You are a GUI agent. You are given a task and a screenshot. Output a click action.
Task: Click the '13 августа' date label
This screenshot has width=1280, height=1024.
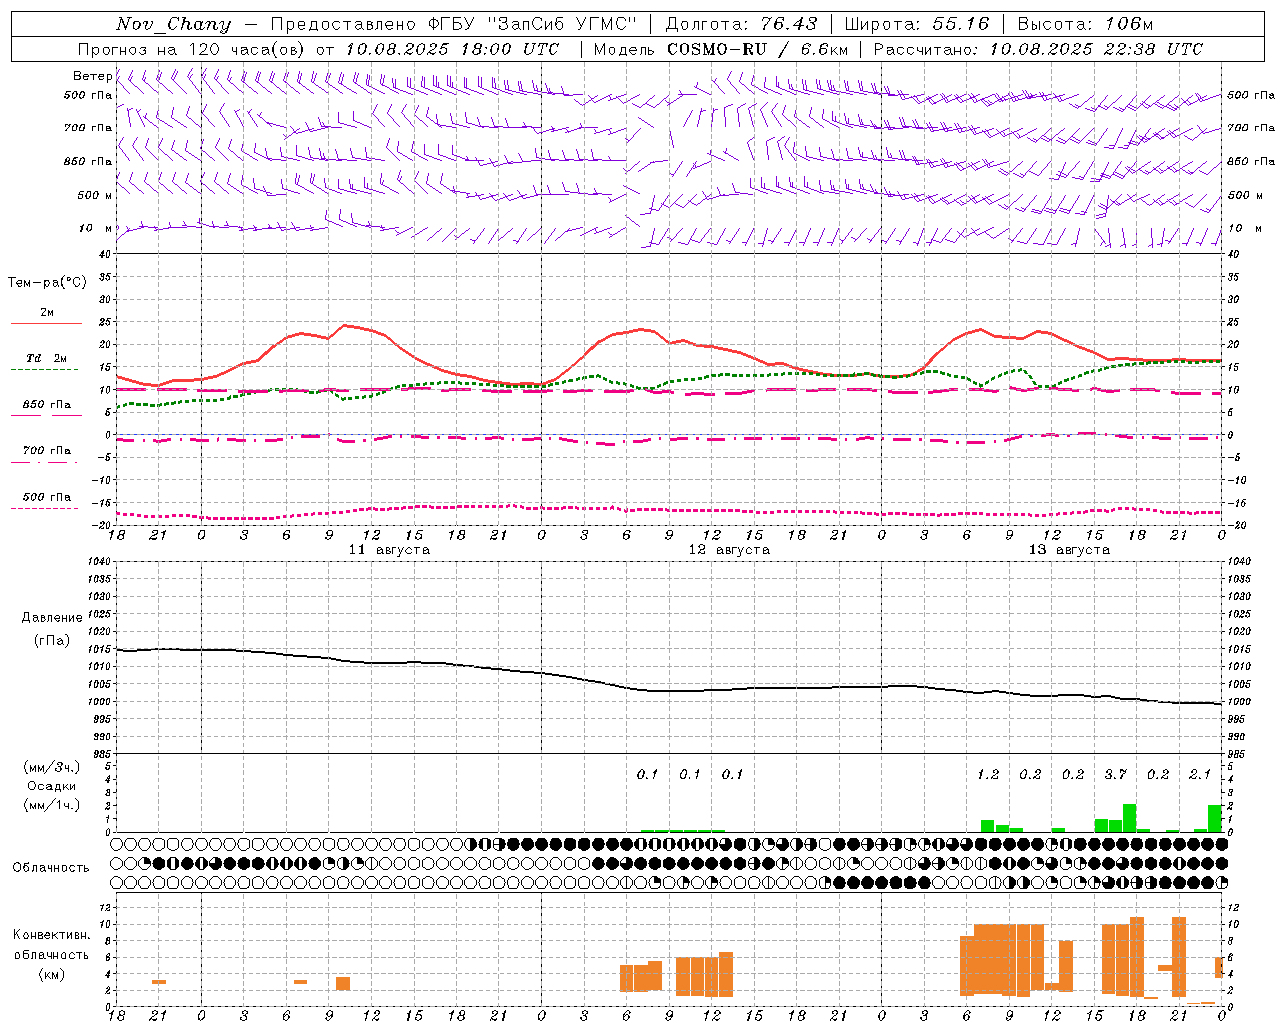1069,550
